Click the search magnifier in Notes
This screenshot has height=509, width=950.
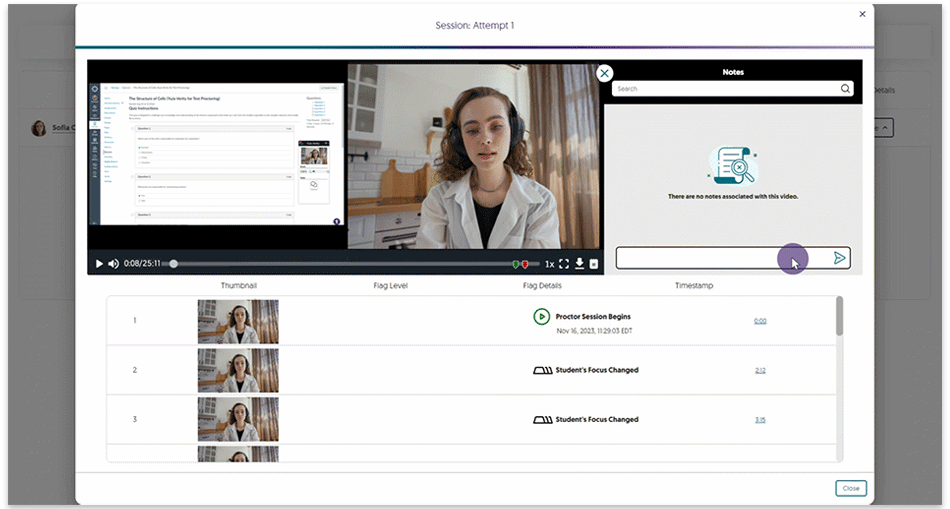[x=846, y=89]
